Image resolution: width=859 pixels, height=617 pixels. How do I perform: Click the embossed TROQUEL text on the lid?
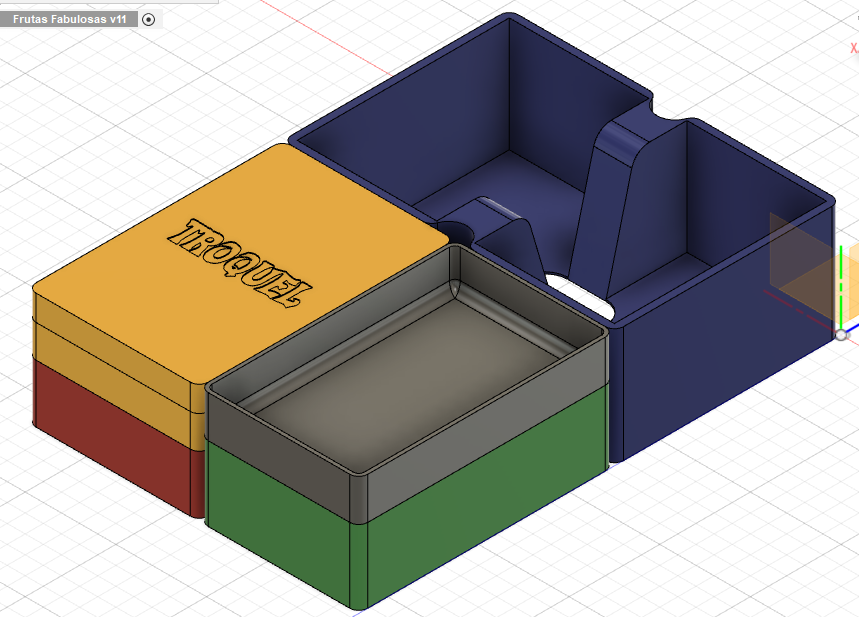click(x=240, y=262)
